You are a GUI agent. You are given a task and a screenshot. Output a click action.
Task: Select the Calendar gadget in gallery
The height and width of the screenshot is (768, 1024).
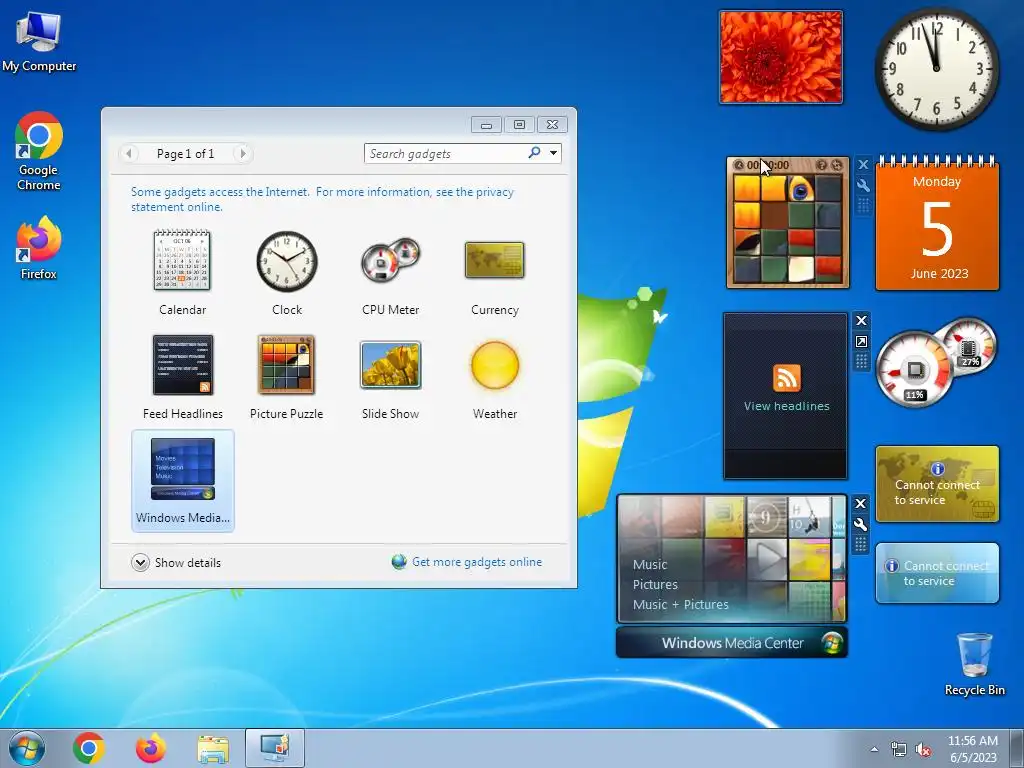click(182, 273)
